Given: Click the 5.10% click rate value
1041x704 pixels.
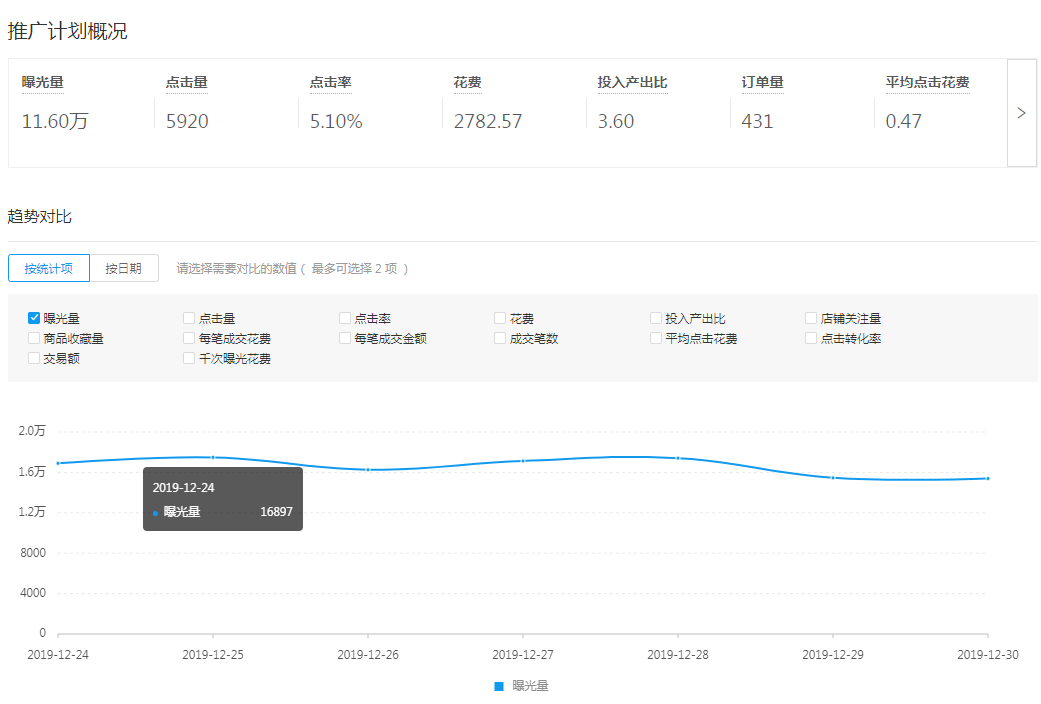Looking at the screenshot, I should click(336, 121).
